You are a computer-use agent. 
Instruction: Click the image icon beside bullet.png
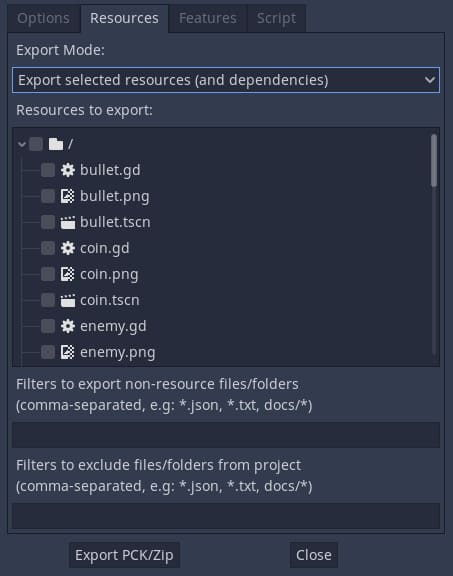pyautogui.click(x=68, y=196)
